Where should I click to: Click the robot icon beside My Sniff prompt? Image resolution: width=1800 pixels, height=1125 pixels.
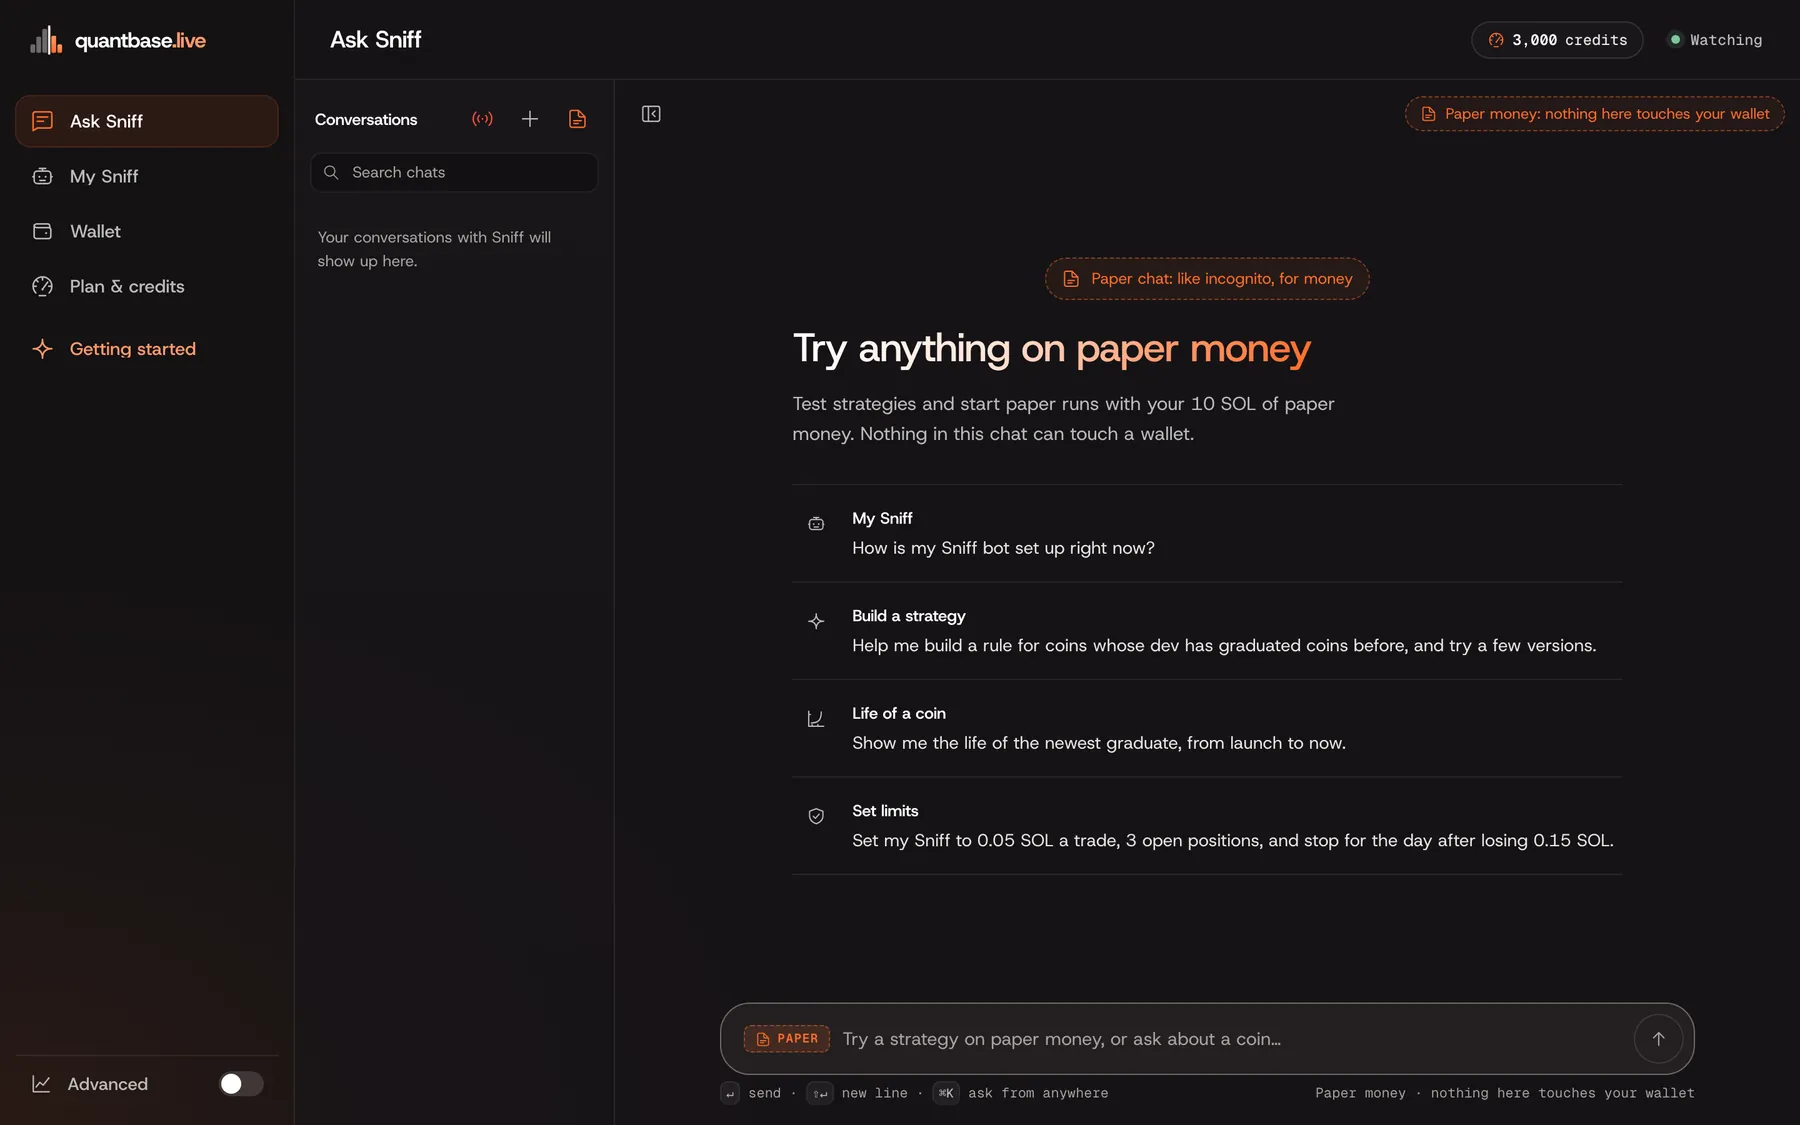[x=816, y=524]
